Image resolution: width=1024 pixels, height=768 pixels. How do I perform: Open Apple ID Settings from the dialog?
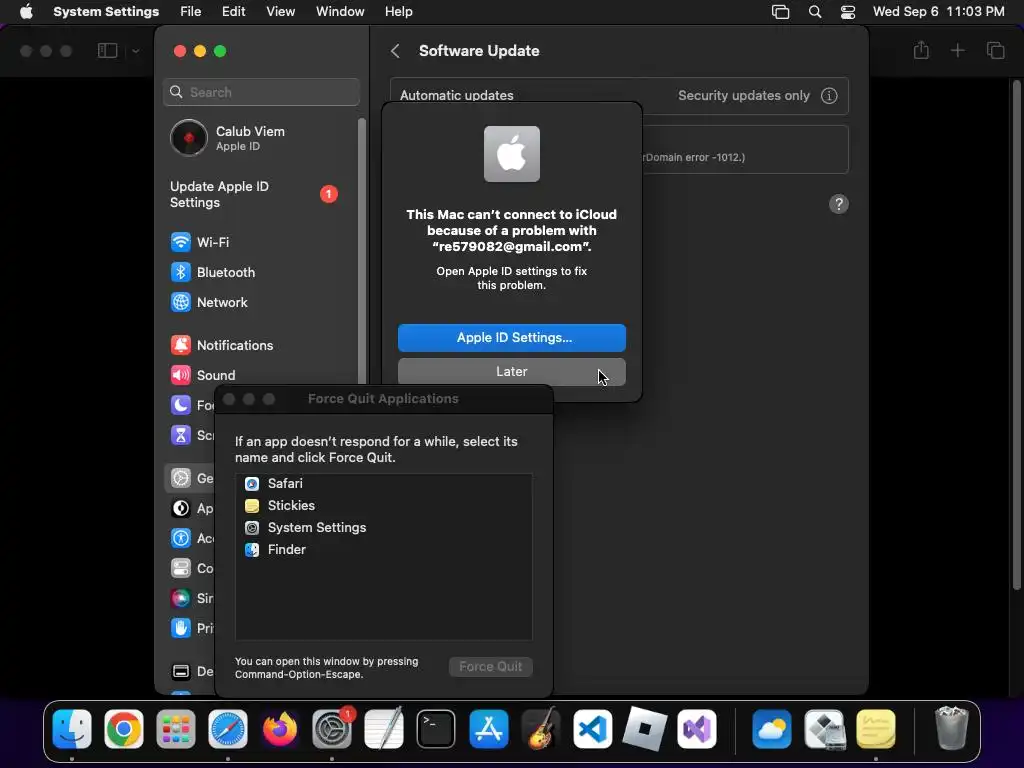511,338
